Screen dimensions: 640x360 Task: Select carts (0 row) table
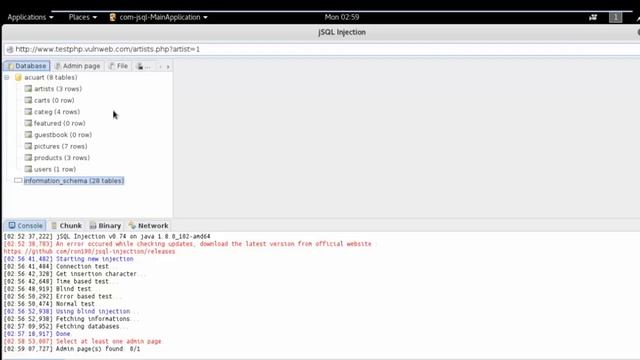(x=54, y=100)
